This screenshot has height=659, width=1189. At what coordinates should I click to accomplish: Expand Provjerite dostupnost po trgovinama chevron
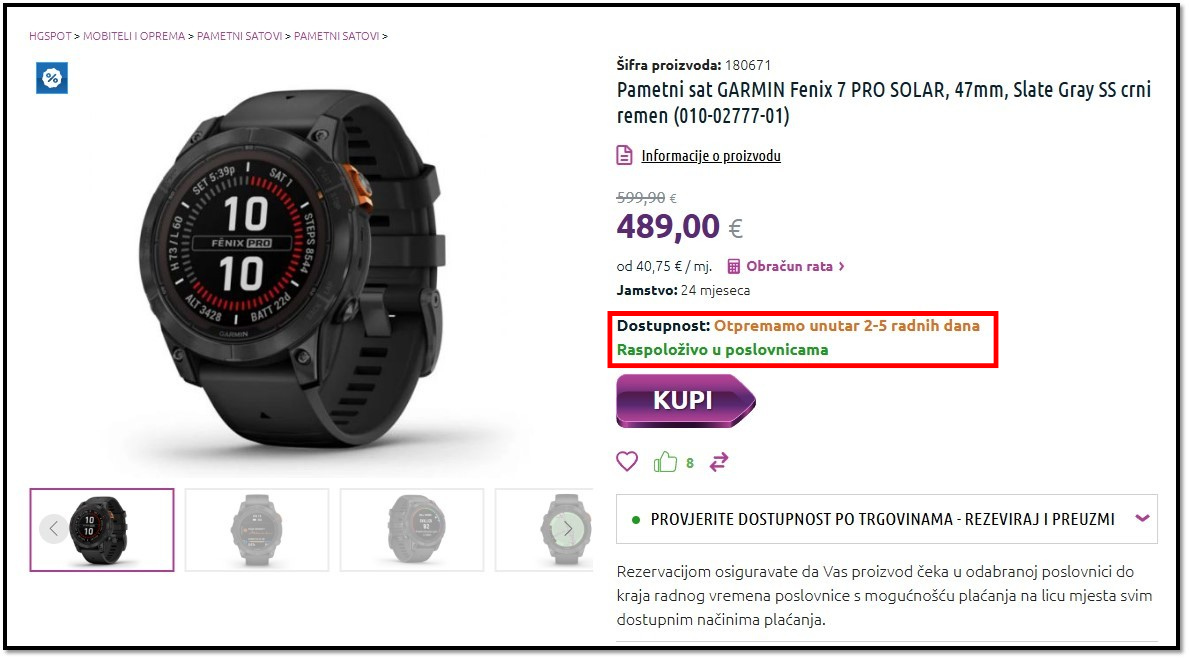(x=1142, y=519)
